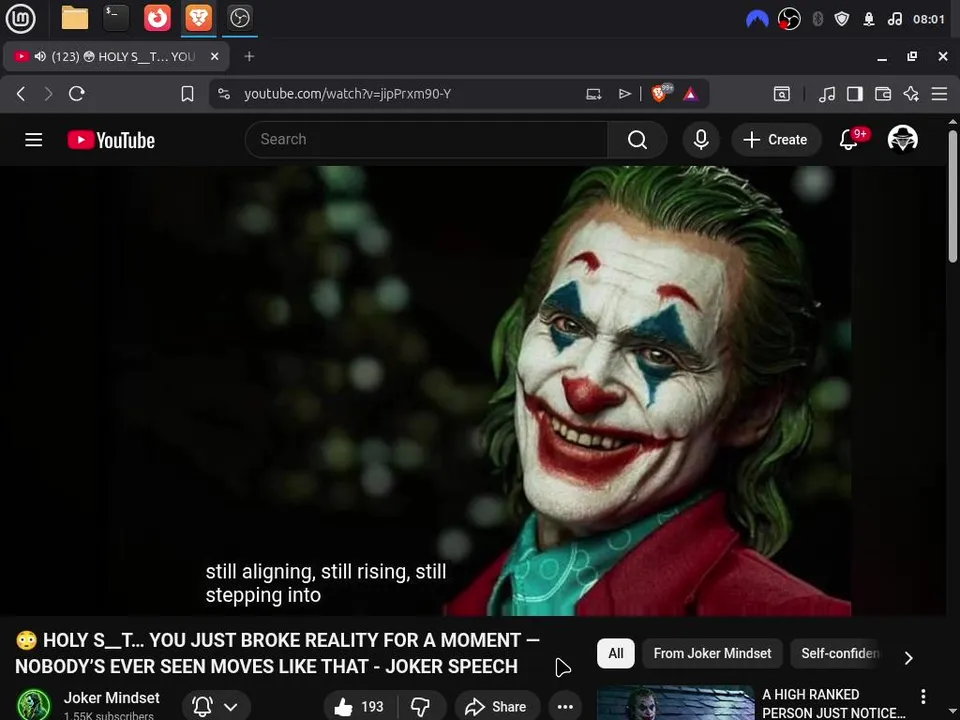Image resolution: width=960 pixels, height=720 pixels.
Task: Open Brave Rewards triangle icon
Action: coord(691,94)
